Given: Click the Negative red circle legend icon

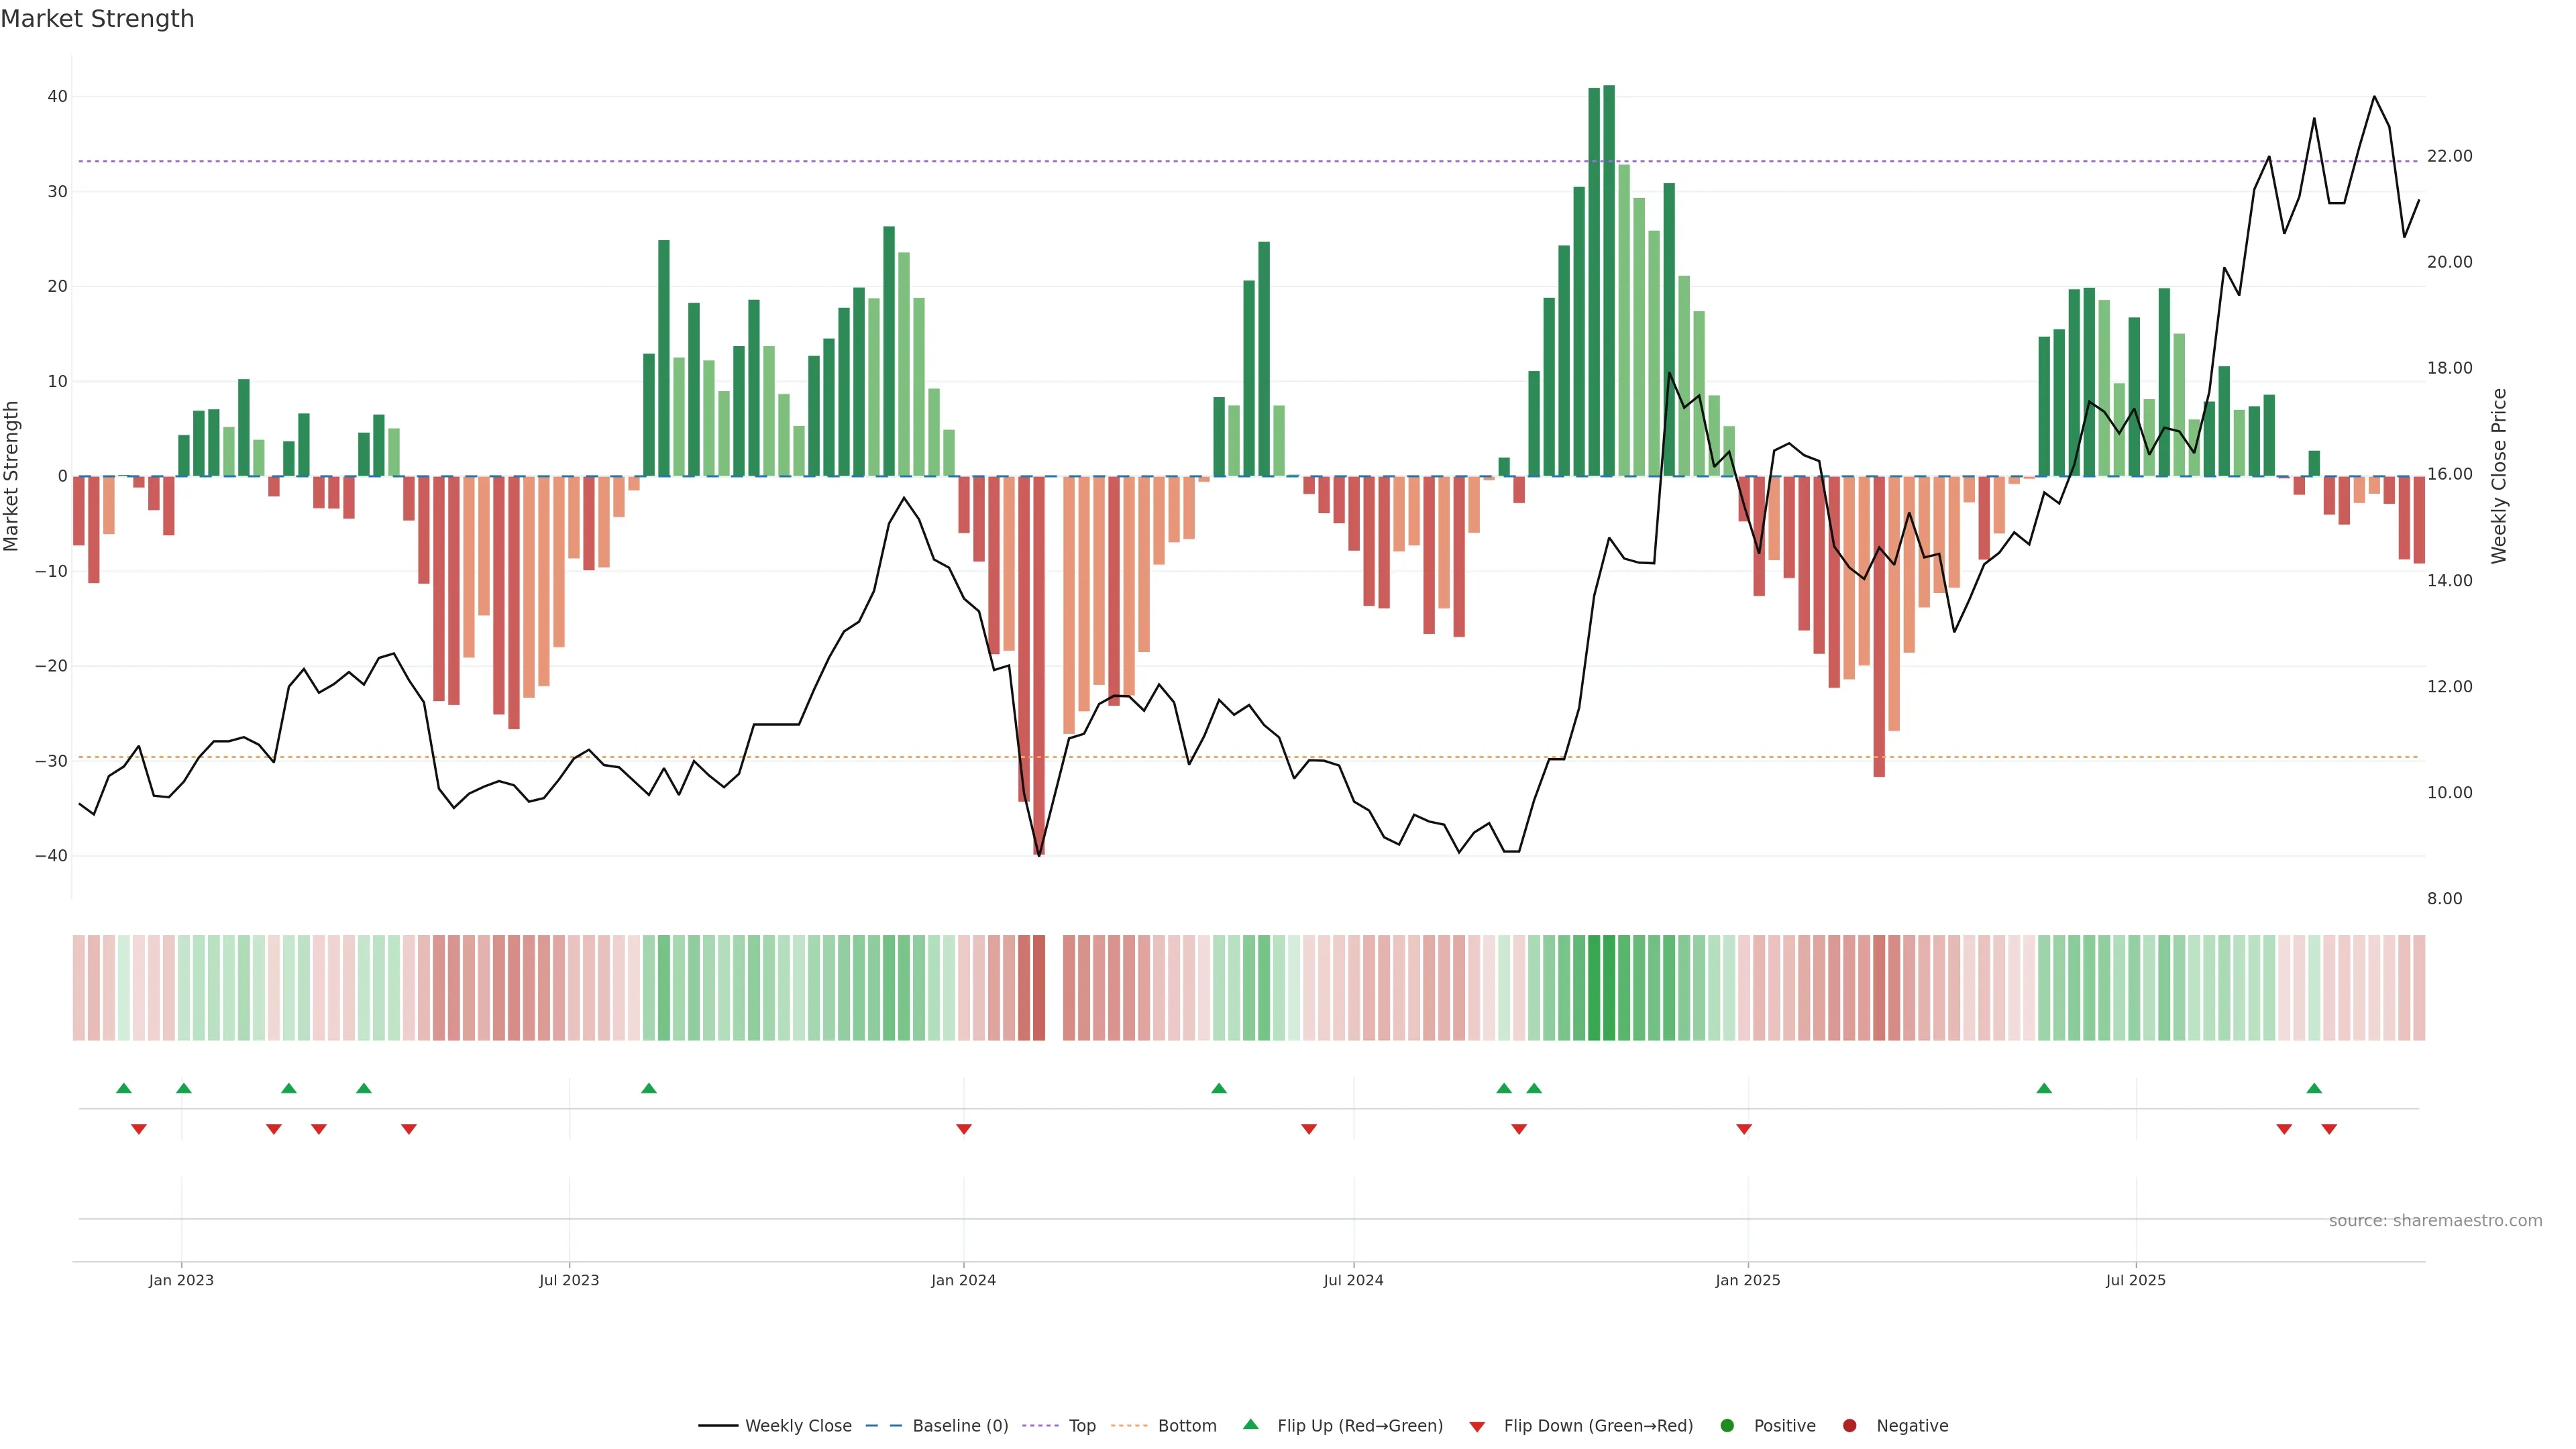Looking at the screenshot, I should [x=1849, y=1426].
